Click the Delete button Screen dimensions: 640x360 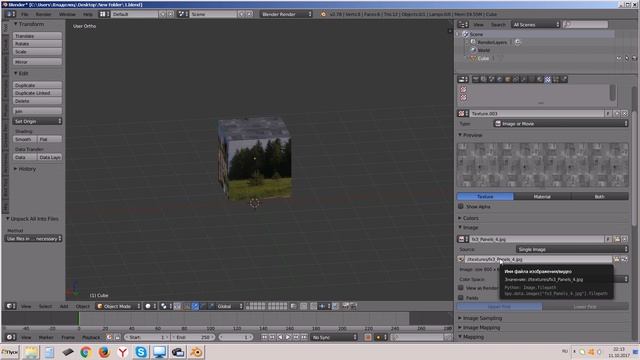(37, 101)
